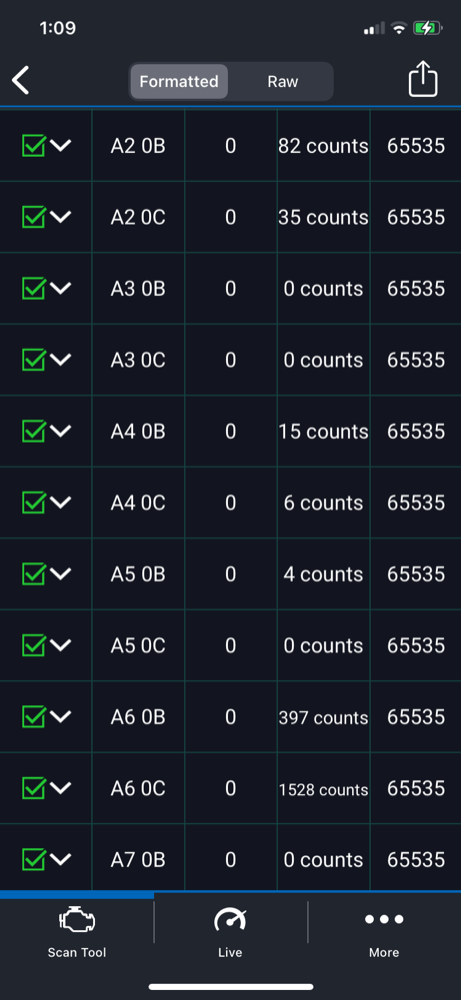Tap the cellular signal bars icon
The height and width of the screenshot is (1000, 461).
pyautogui.click(x=374, y=28)
